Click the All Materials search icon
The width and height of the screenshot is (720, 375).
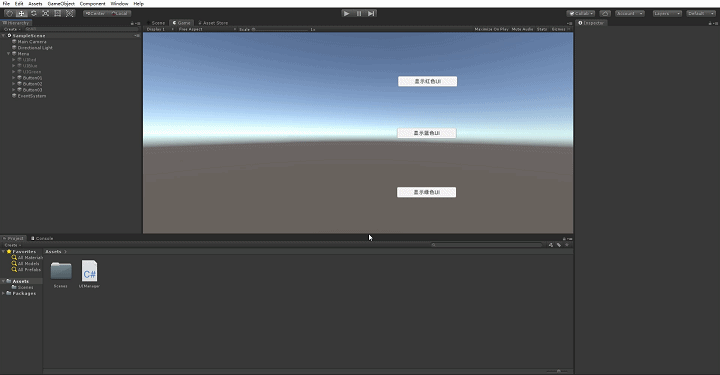tap(14, 257)
